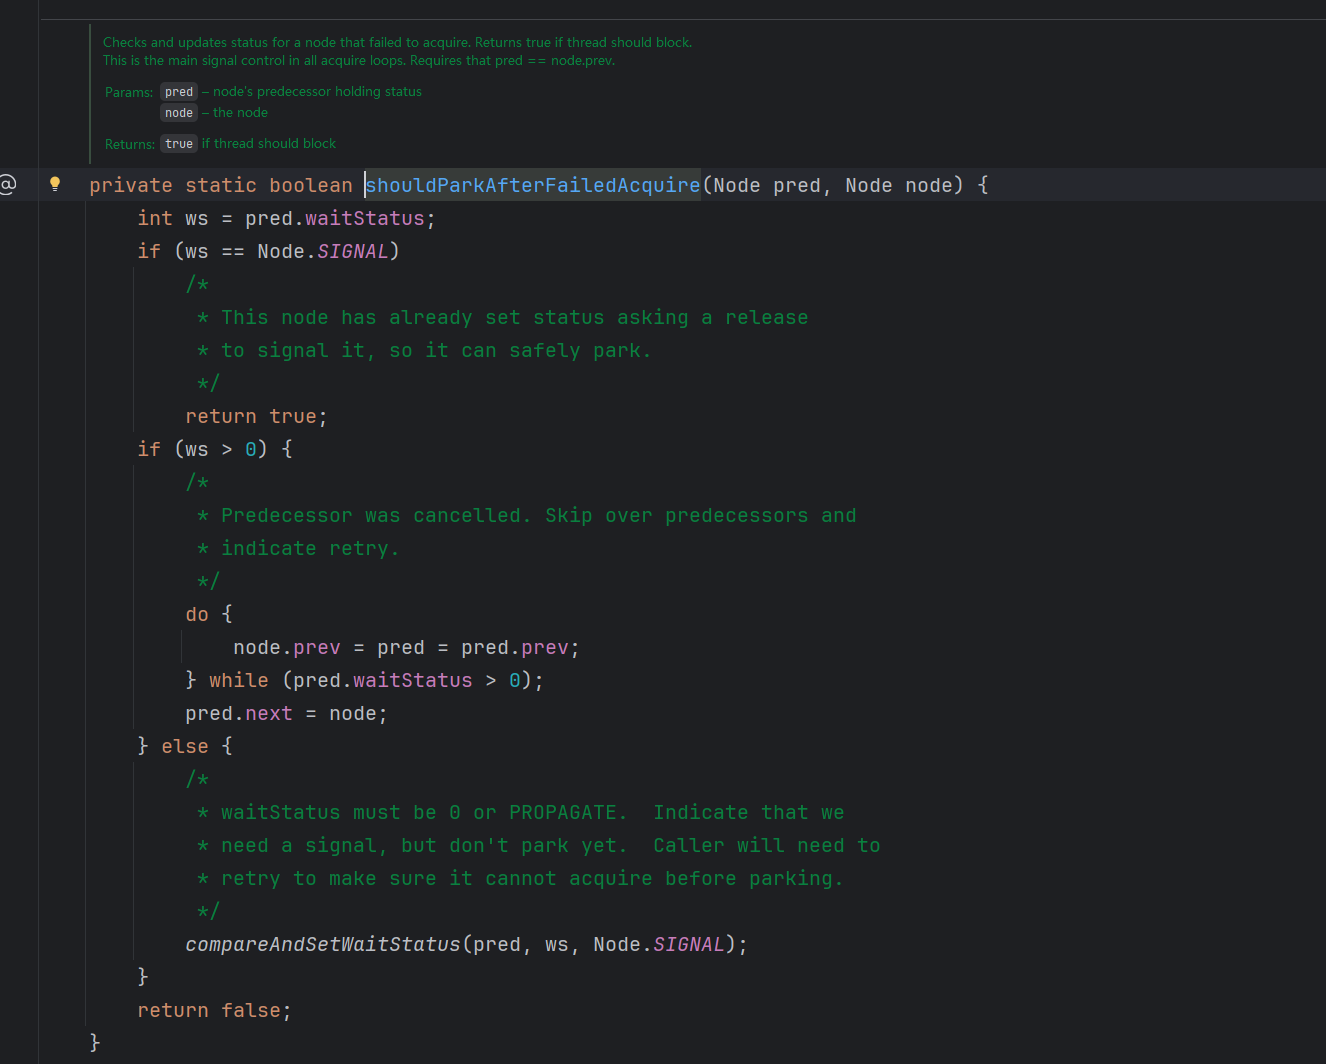Click SIGNAL in the 'ws == Node.SIGNAL' condition

click(352, 251)
